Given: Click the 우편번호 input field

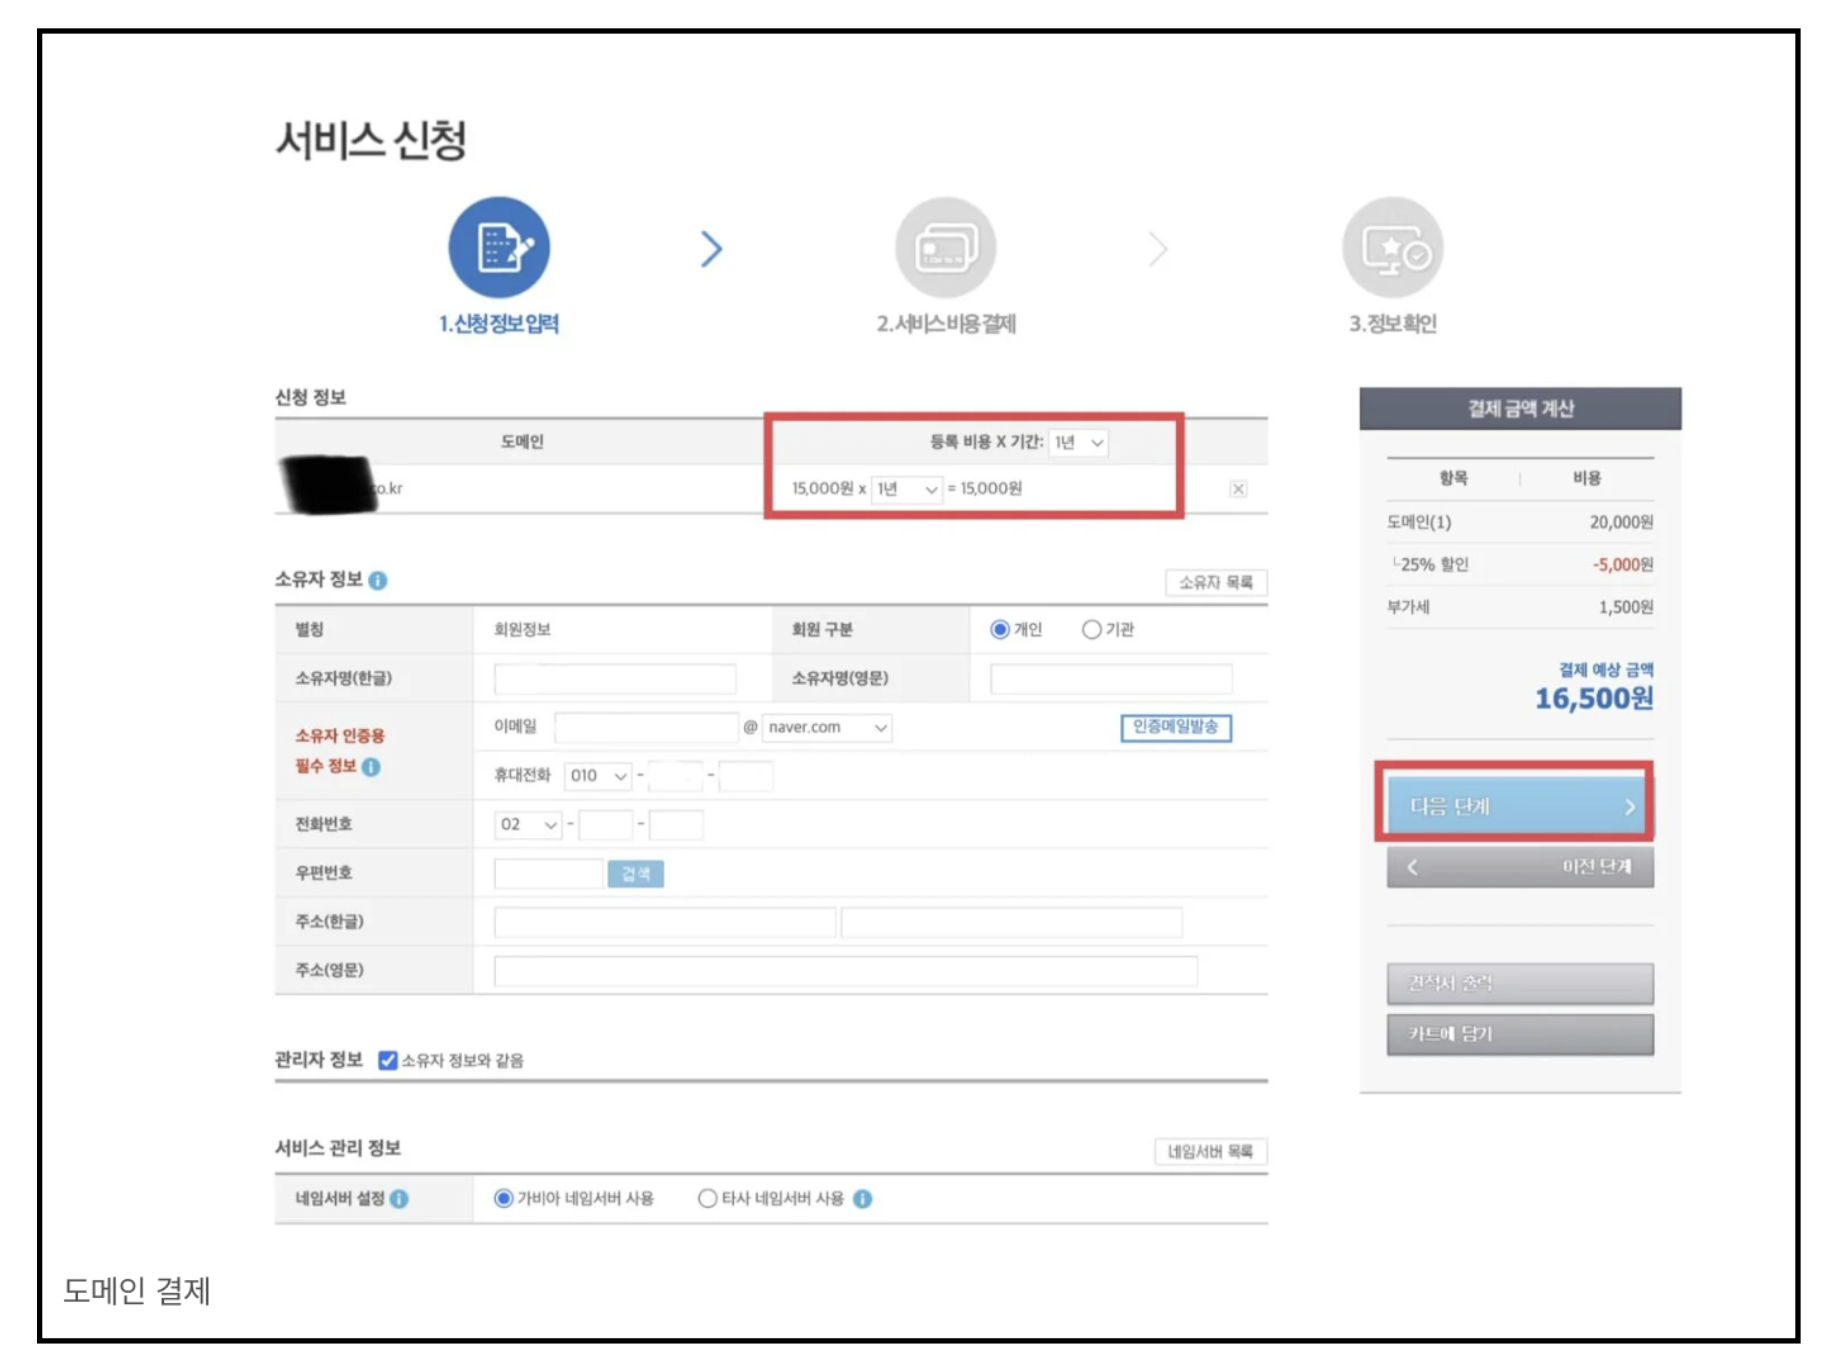Looking at the screenshot, I should pyautogui.click(x=548, y=873).
